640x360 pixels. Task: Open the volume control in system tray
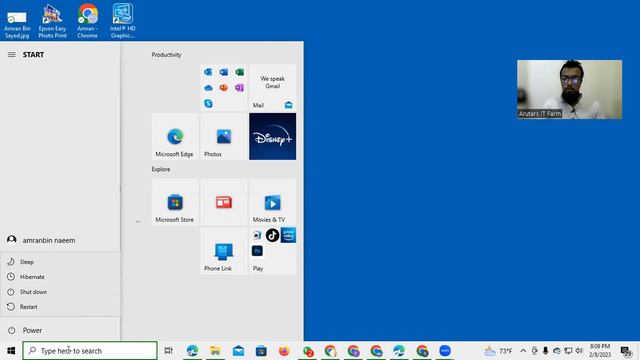coord(579,351)
